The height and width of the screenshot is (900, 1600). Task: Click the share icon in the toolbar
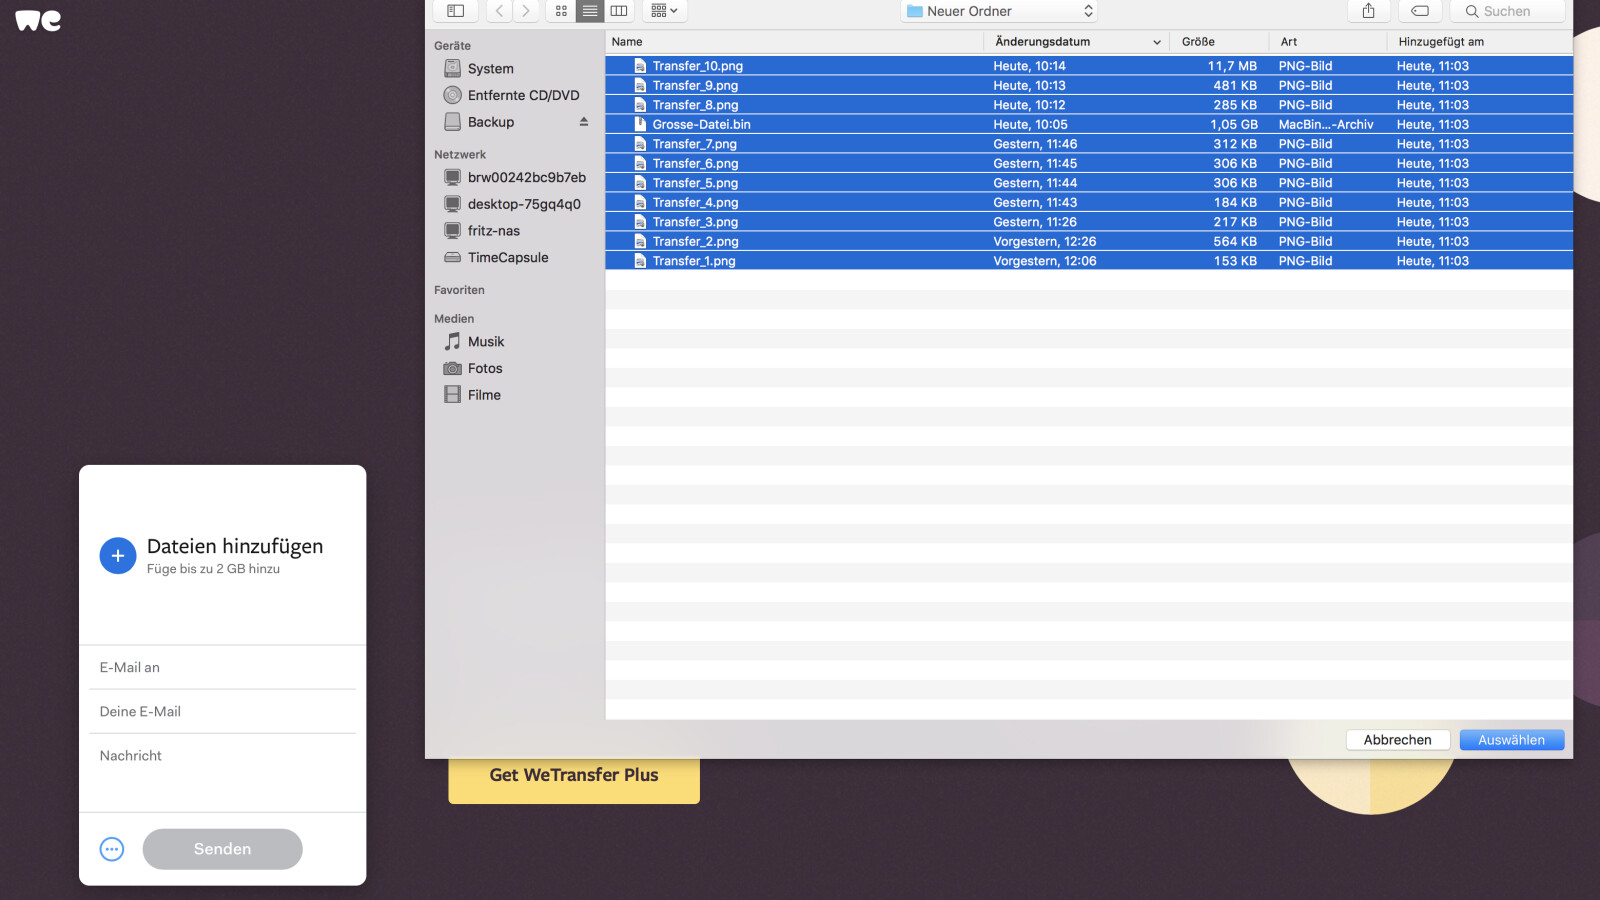pyautogui.click(x=1368, y=11)
